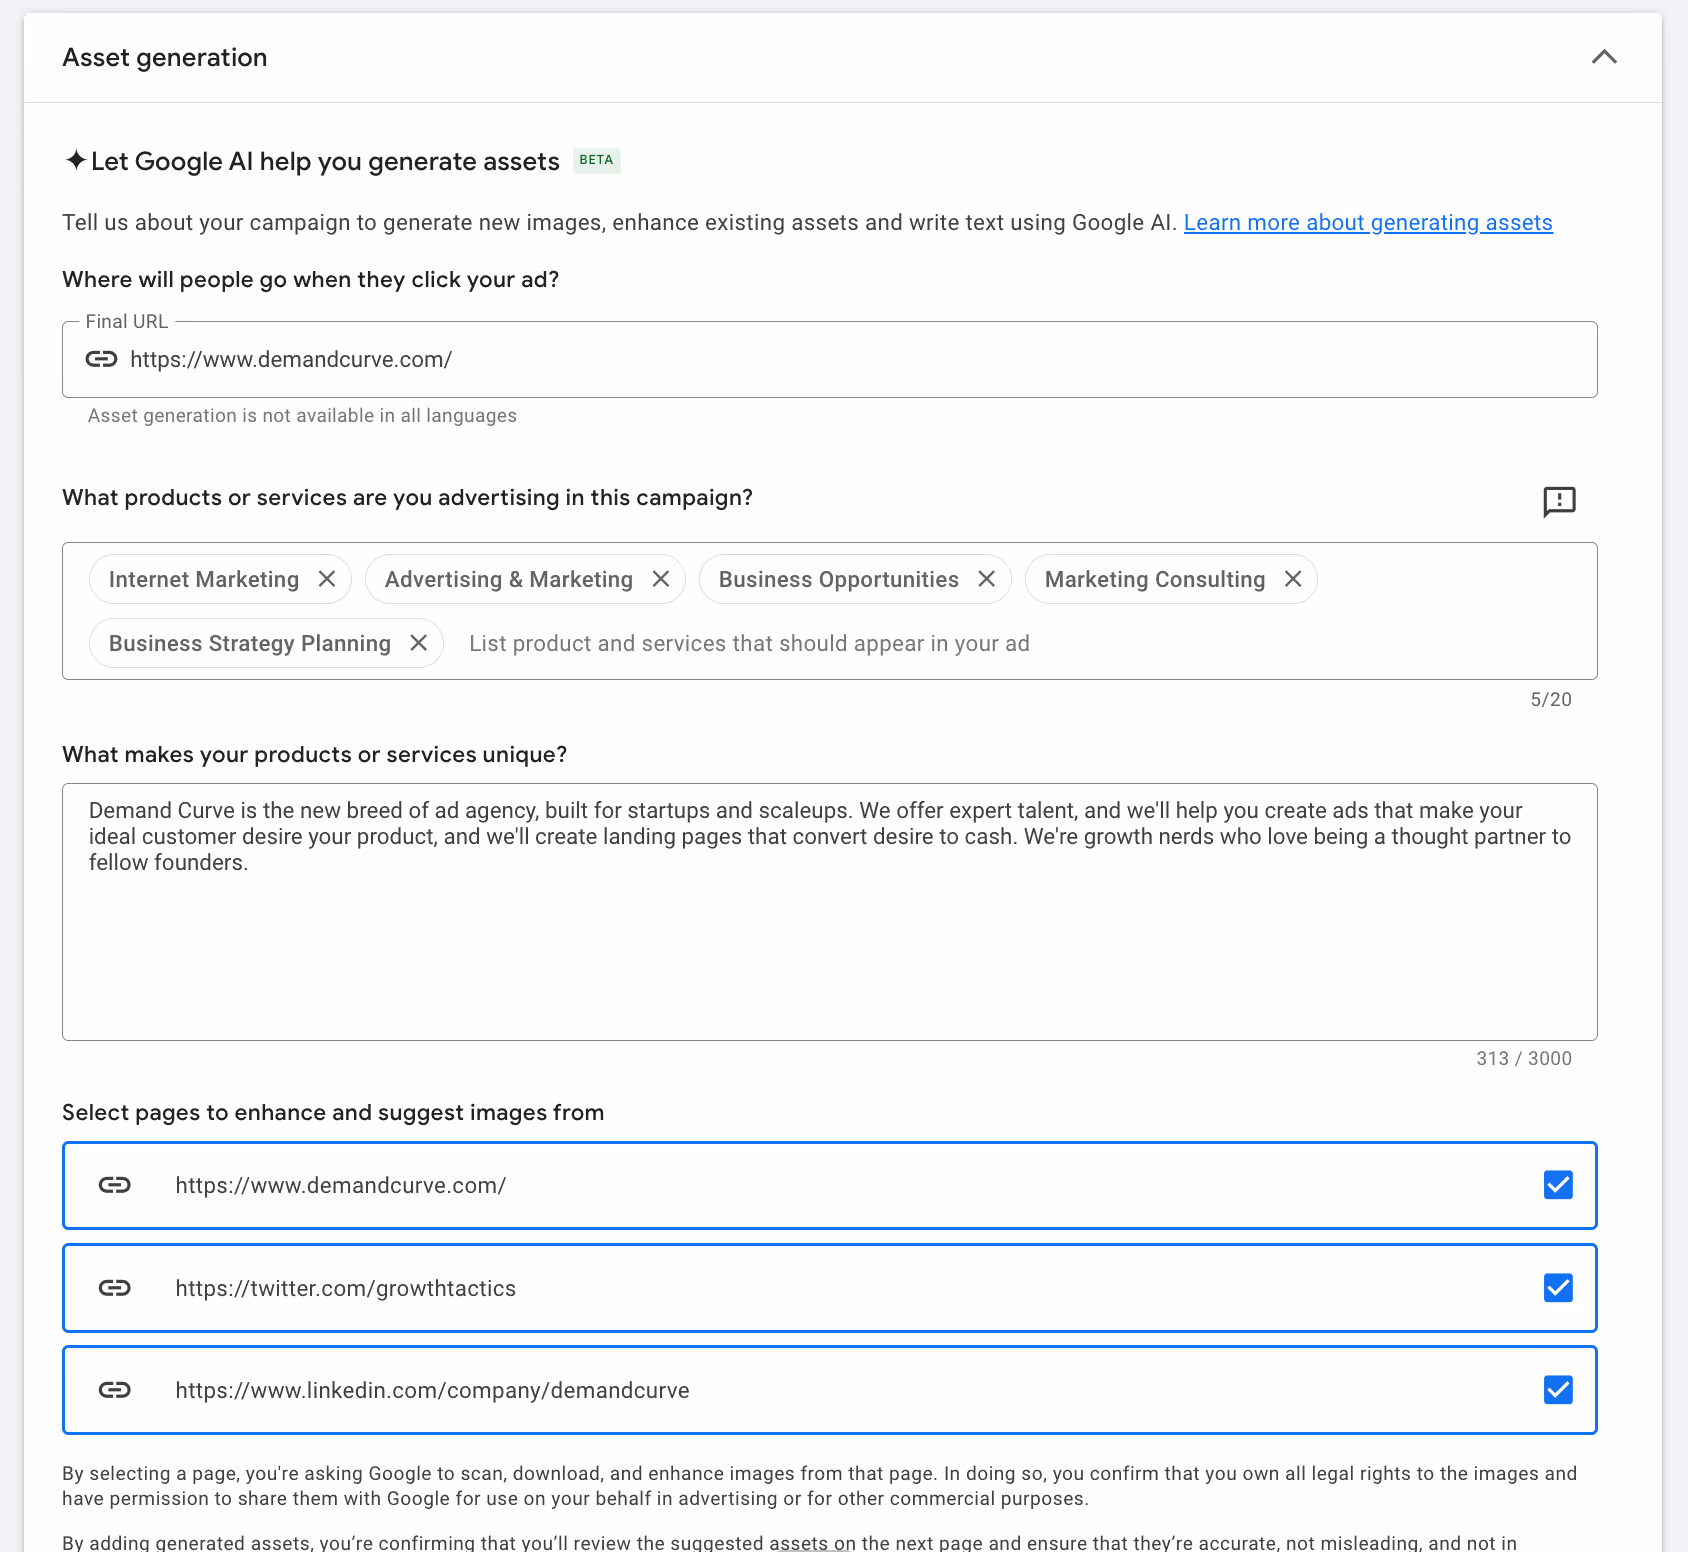
Task: Remove the Advertising & Marketing chip
Action: tap(661, 579)
